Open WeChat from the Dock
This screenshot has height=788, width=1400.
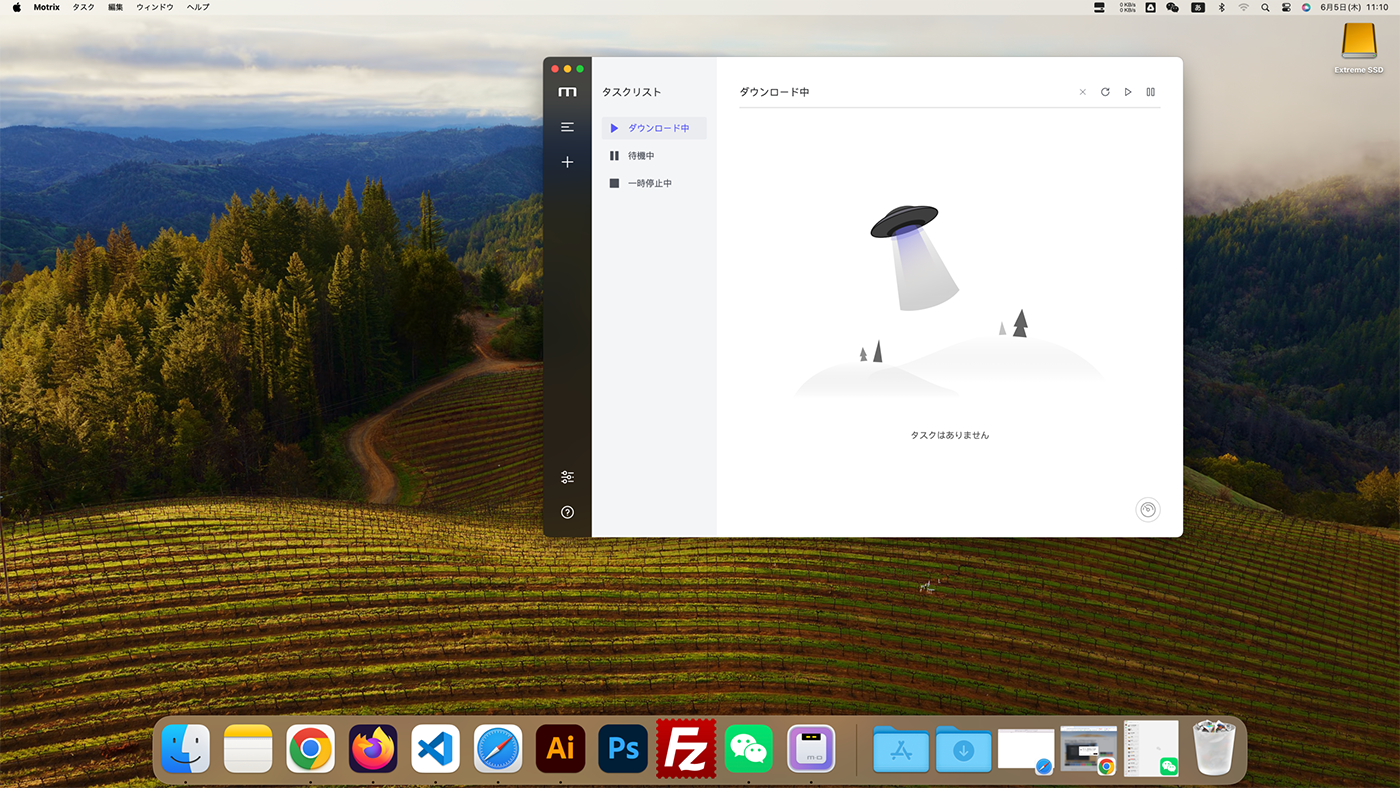pos(748,747)
